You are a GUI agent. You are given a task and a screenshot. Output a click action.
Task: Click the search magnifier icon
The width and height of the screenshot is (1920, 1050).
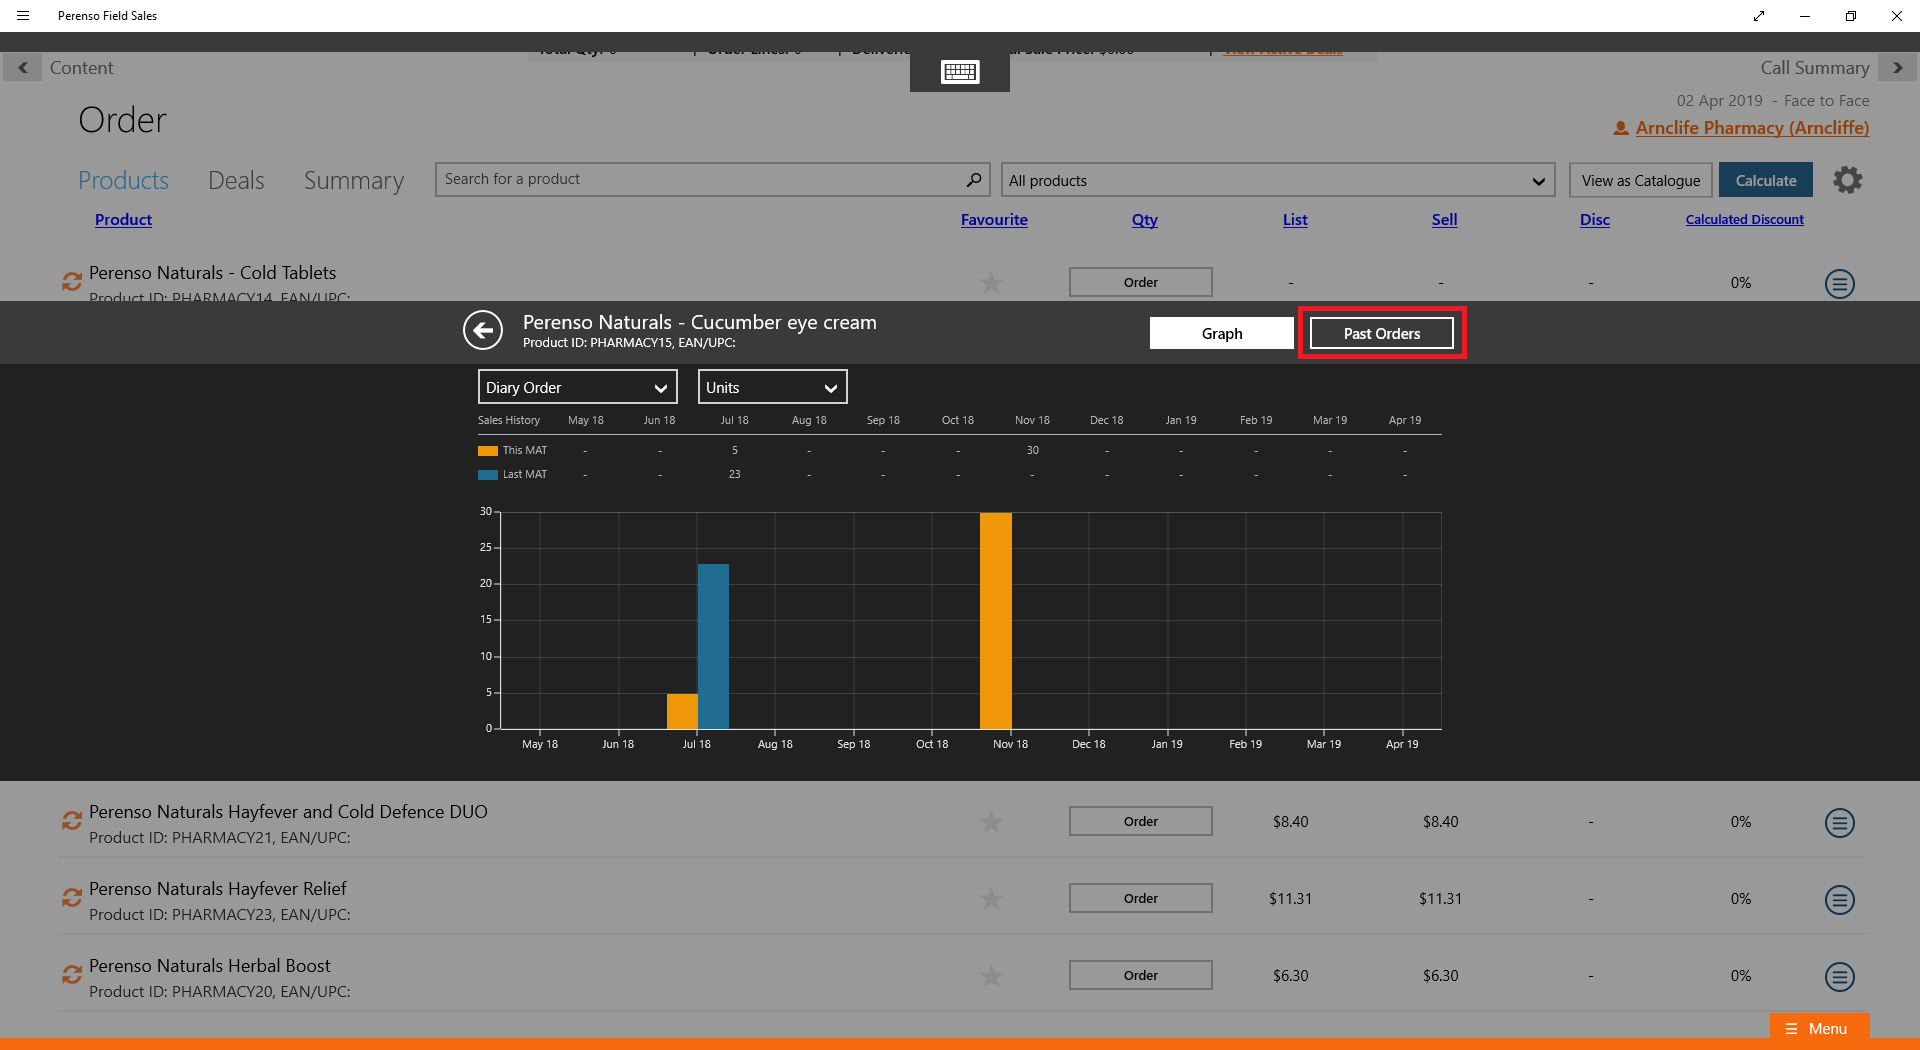tap(973, 179)
